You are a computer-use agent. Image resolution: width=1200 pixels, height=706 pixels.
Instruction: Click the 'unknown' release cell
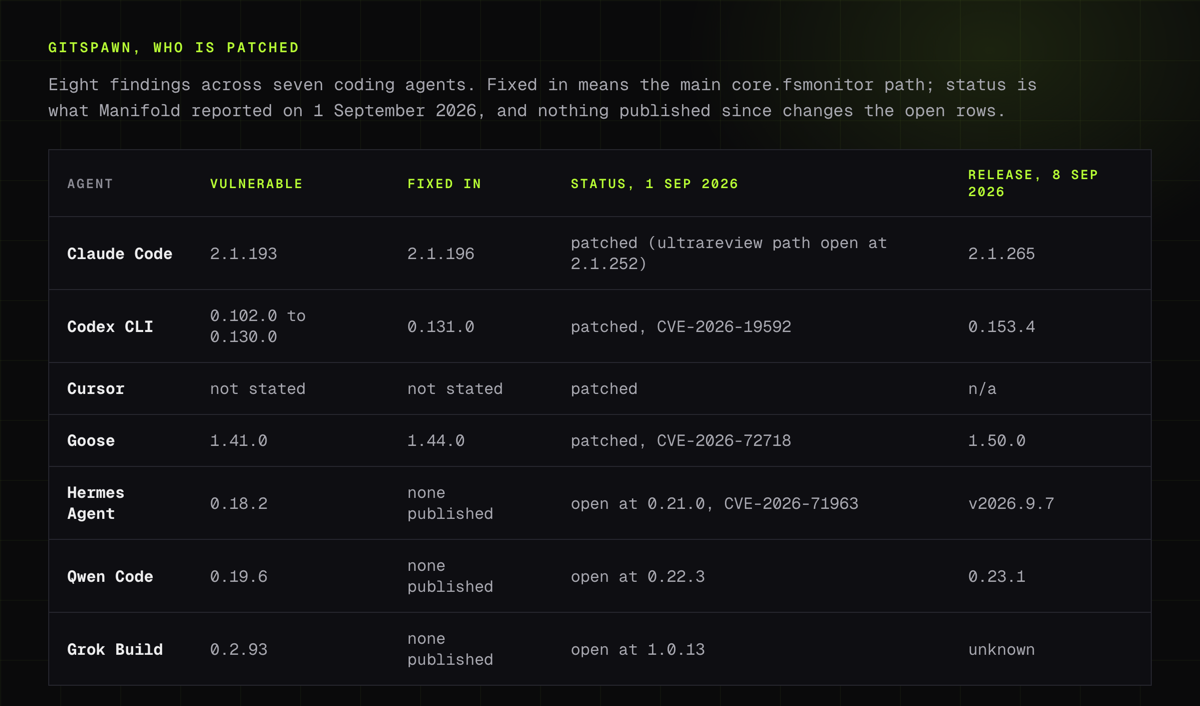pos(1001,650)
